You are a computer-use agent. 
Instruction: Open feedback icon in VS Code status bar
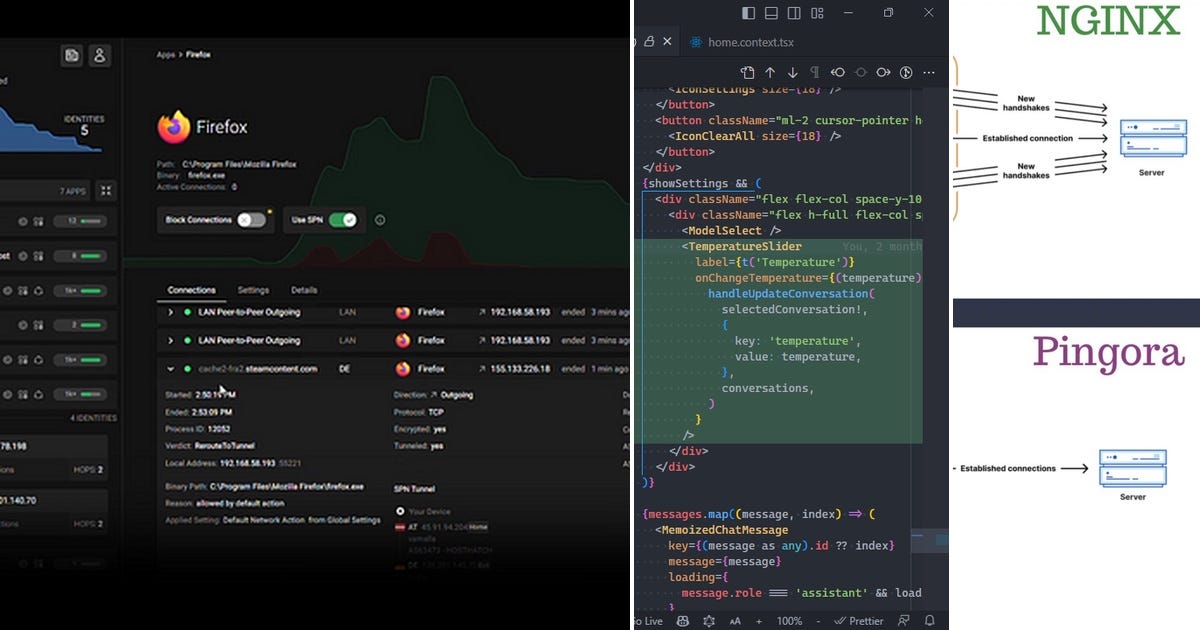[x=904, y=621]
